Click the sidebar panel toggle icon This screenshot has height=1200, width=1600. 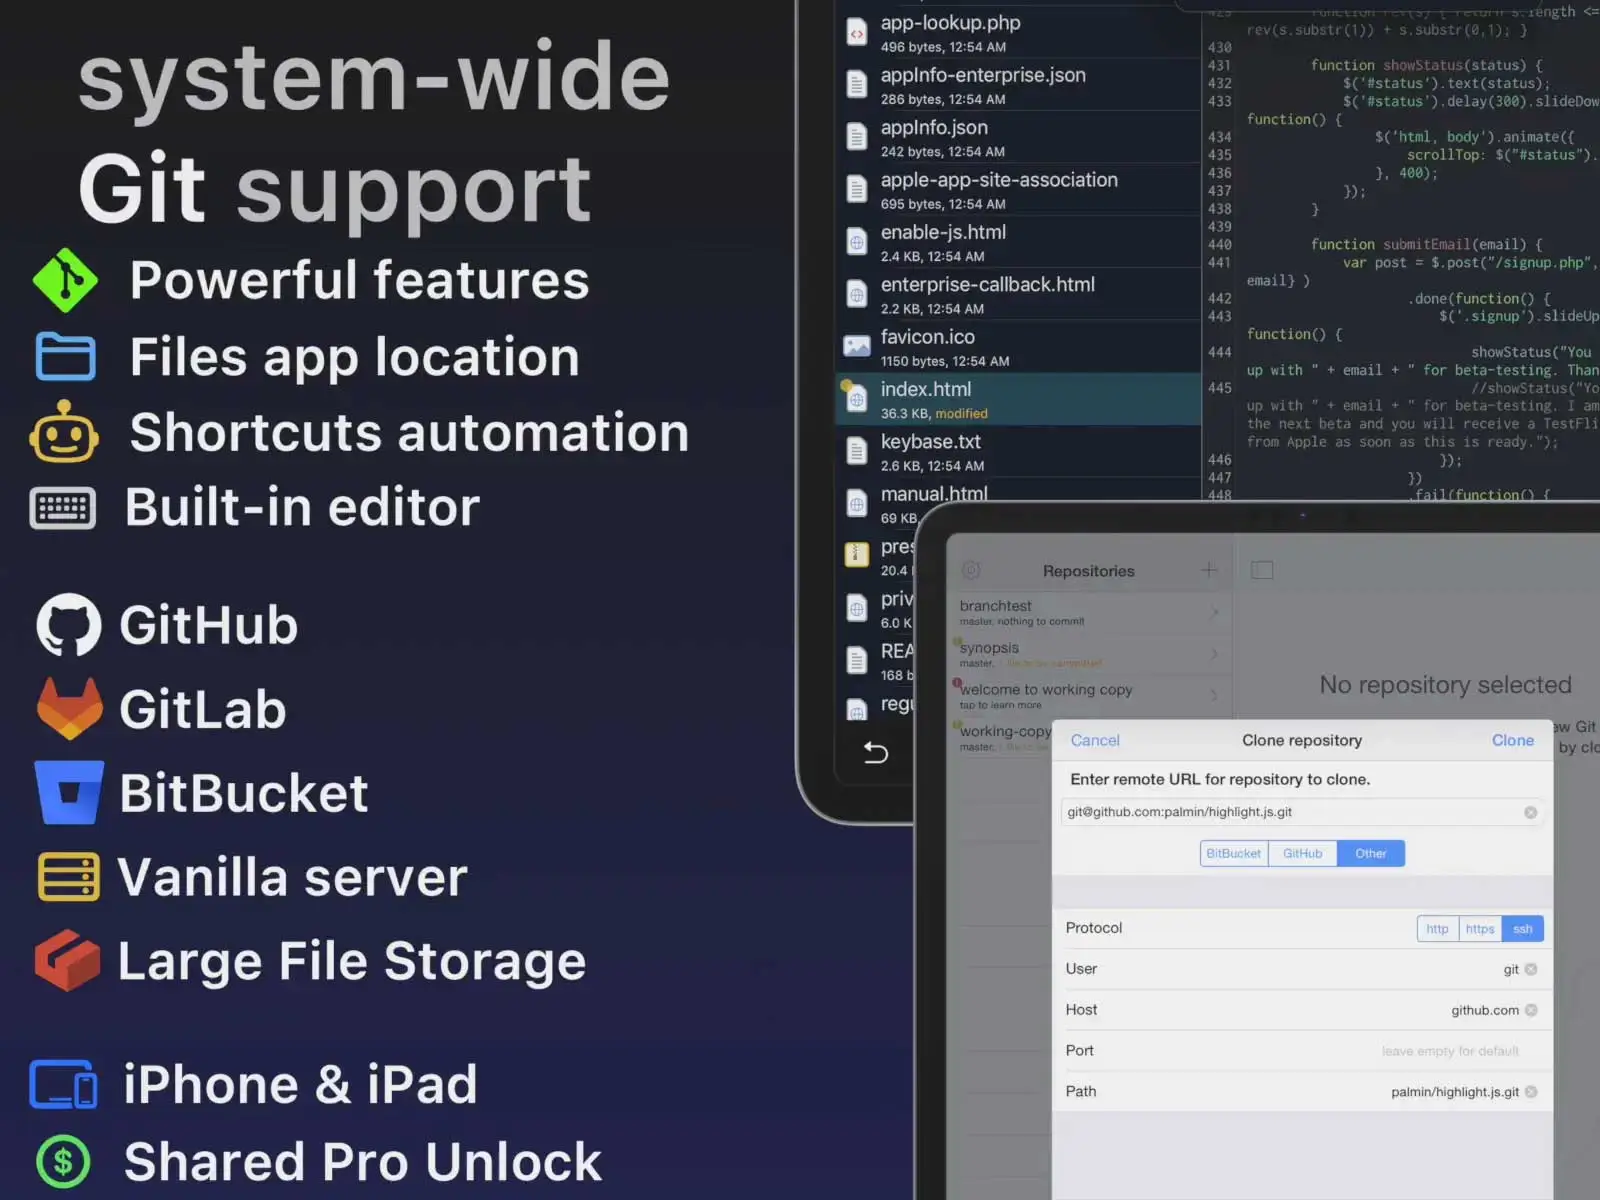[x=1262, y=570]
